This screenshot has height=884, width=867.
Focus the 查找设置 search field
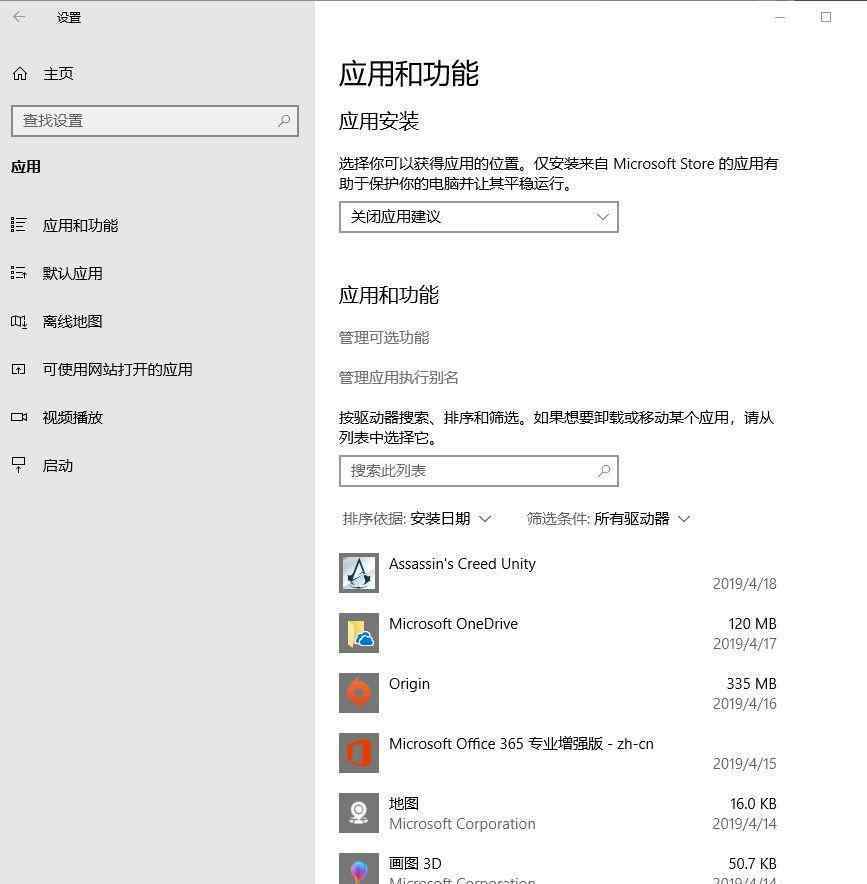(154, 121)
